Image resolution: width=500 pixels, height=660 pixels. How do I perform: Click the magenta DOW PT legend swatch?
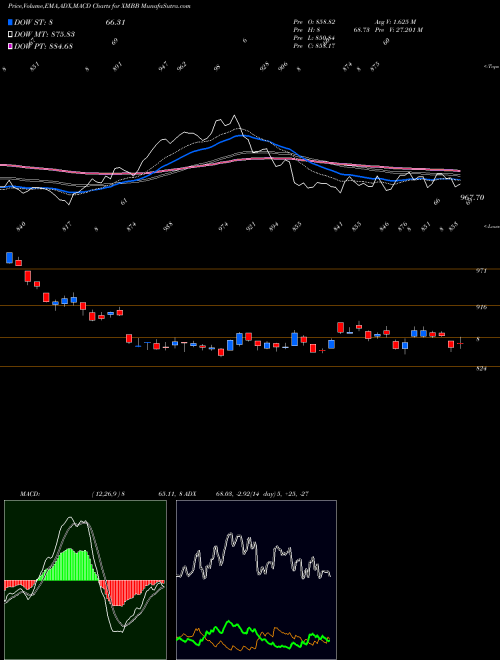coord(10,46)
